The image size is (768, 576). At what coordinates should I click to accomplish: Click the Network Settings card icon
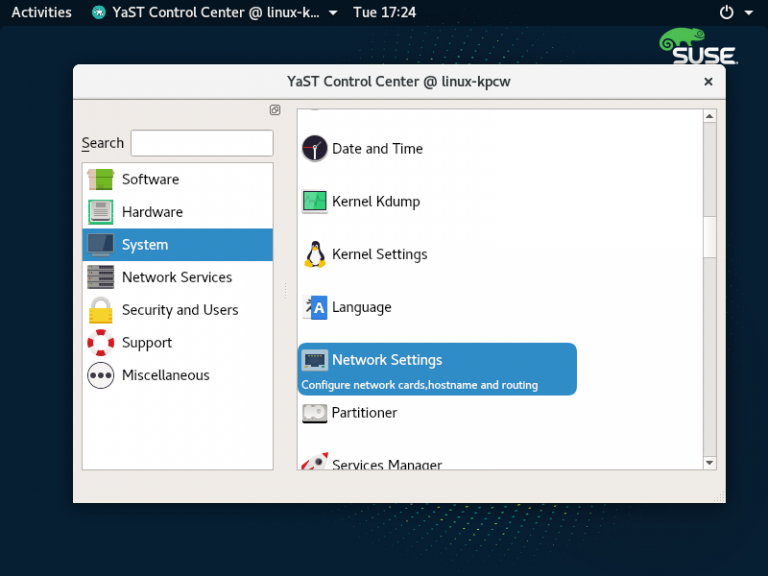[315, 360]
